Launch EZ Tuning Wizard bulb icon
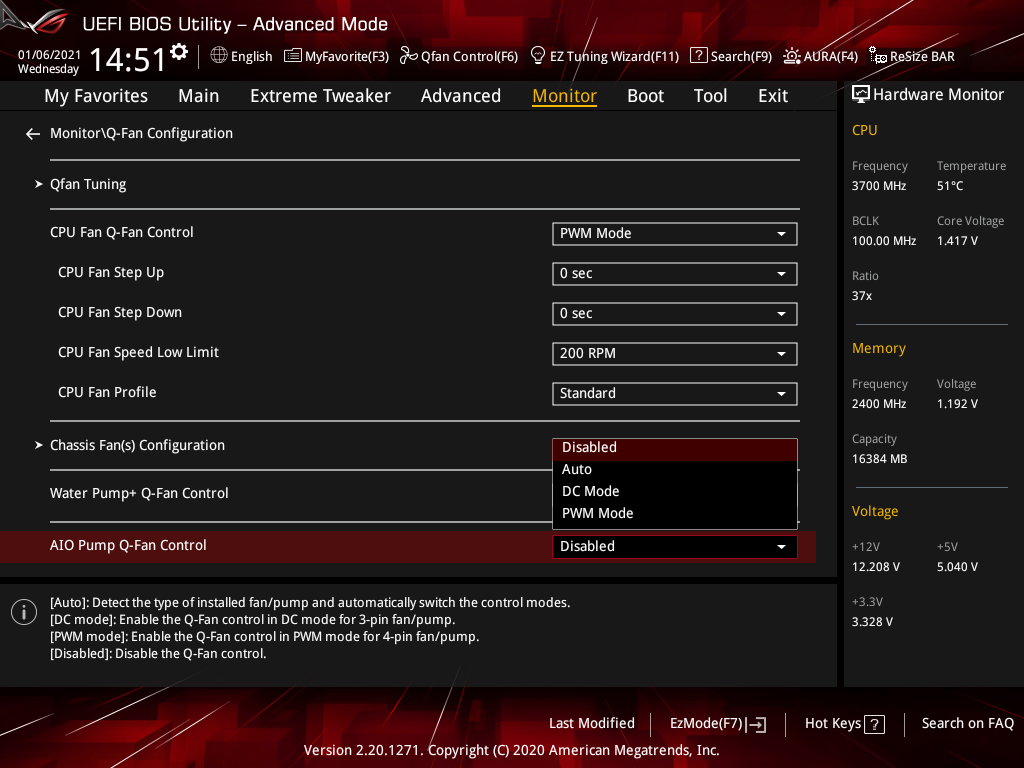The height and width of the screenshot is (768, 1024). tap(538, 56)
